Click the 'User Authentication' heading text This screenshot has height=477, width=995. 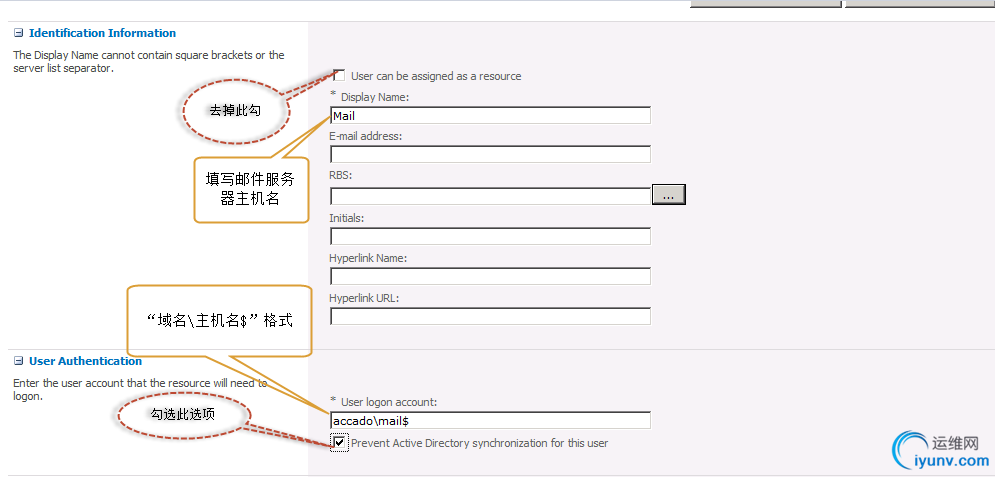coord(86,361)
